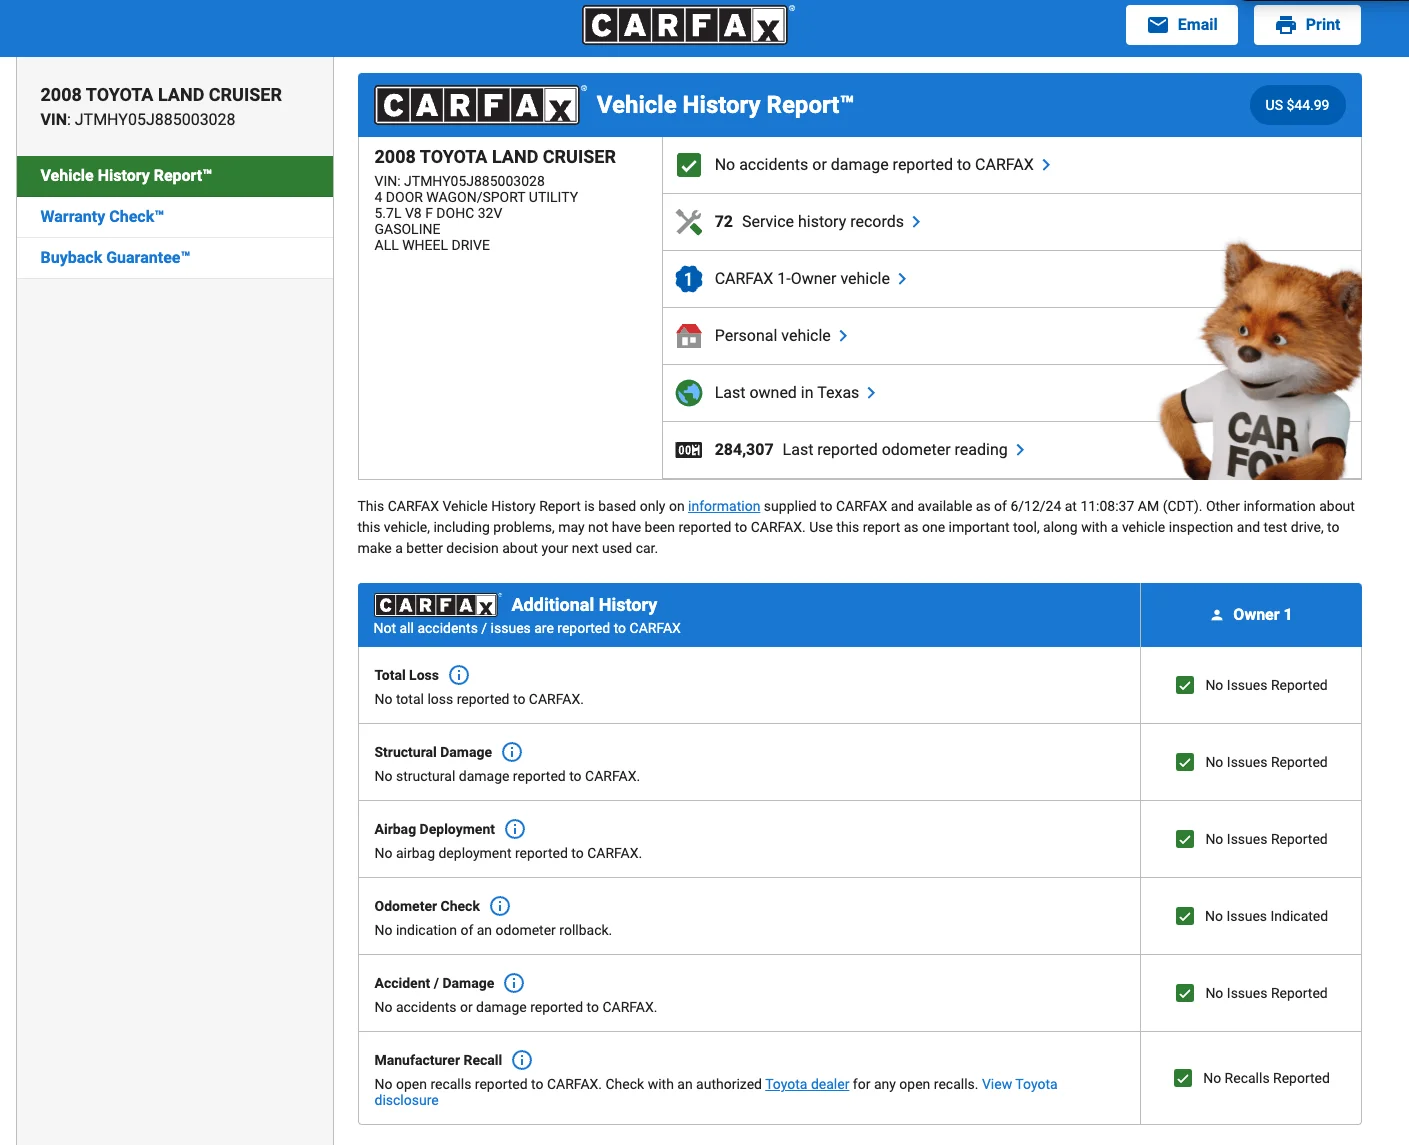
Task: Open Total Loss info icon
Action: (459, 675)
